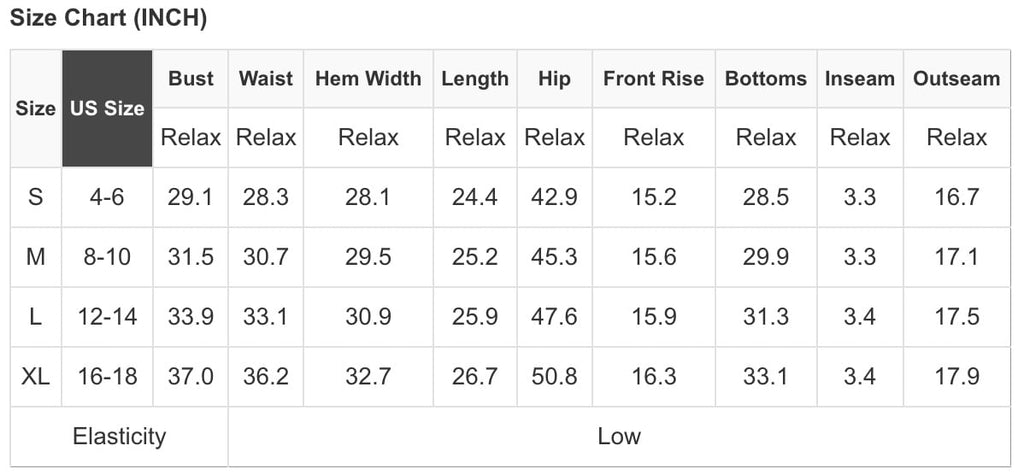Click the Low elasticity value cell
This screenshot has height=475, width=1024.
[x=619, y=436]
